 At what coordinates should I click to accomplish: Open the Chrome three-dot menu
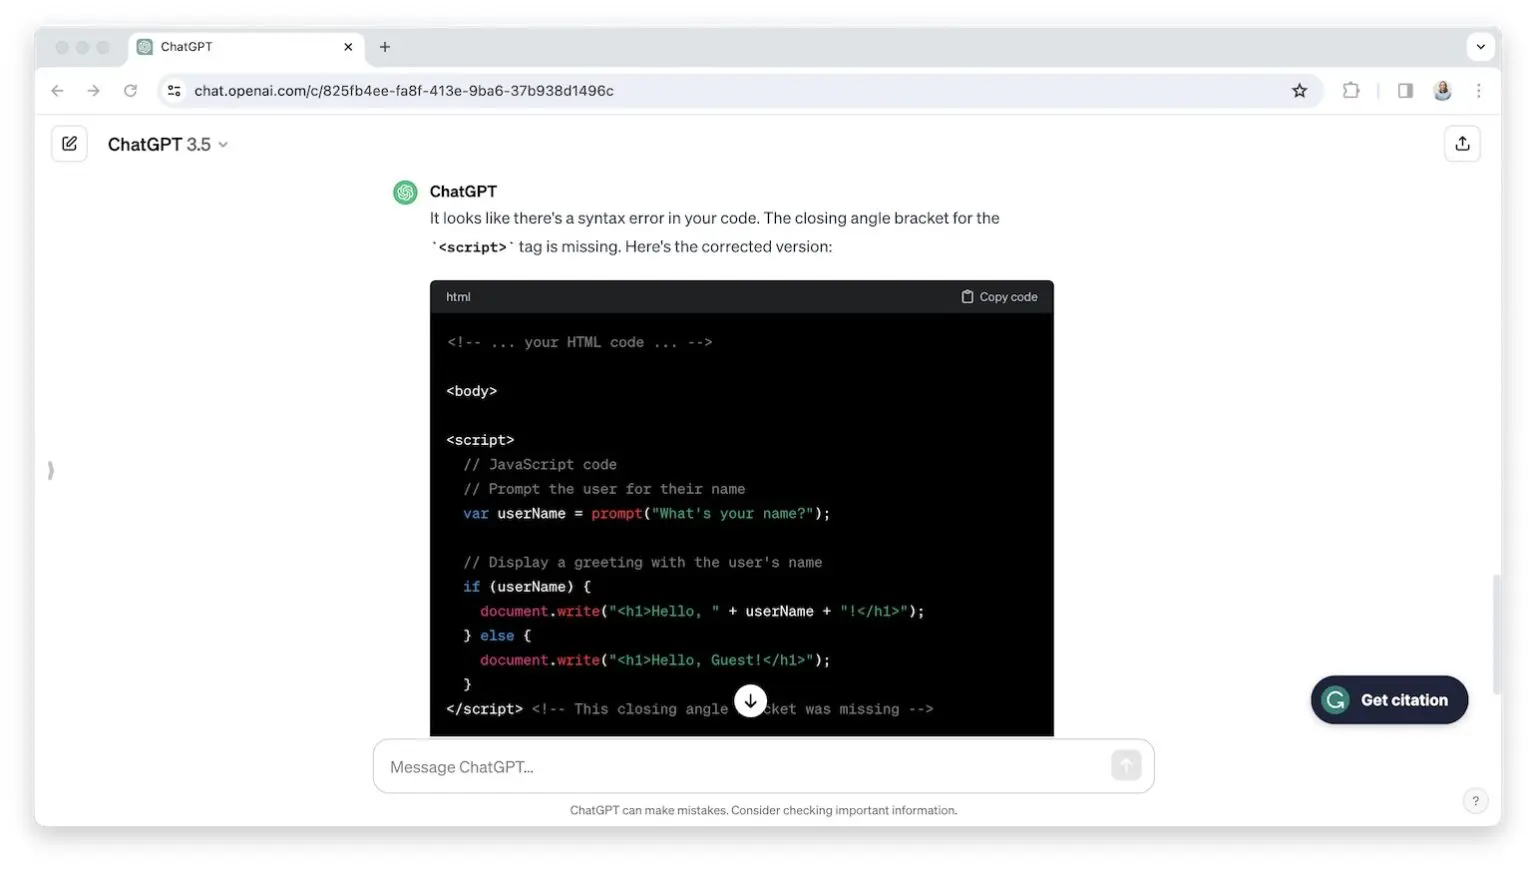(1479, 90)
